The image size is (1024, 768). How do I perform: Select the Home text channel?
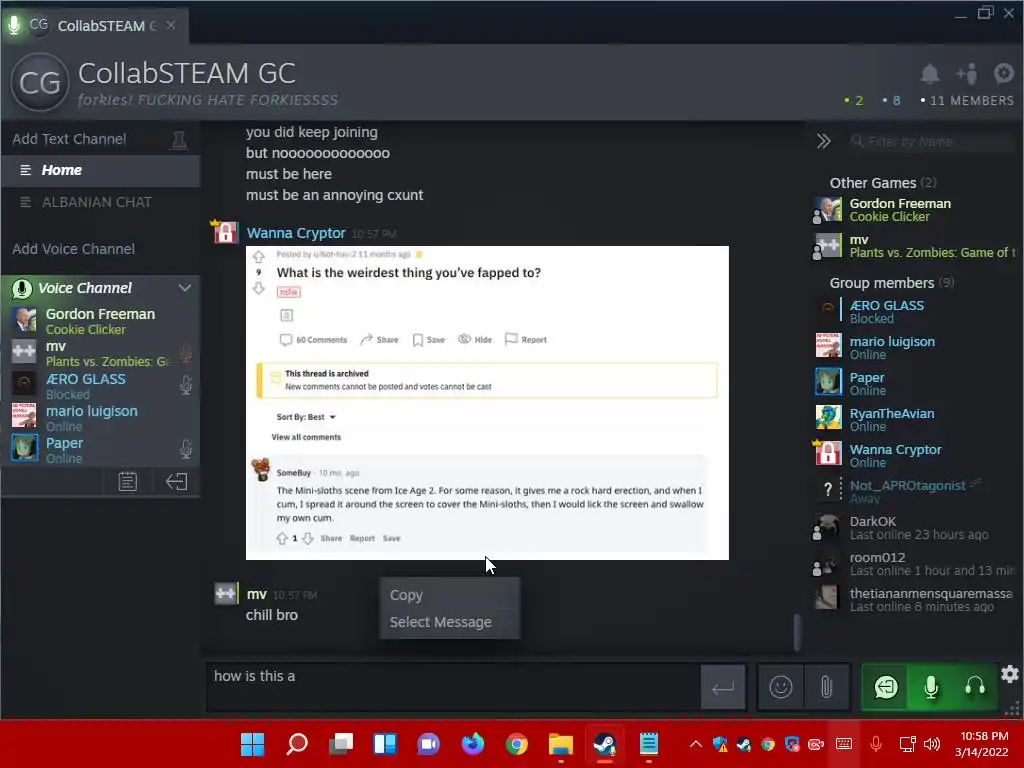[101, 170]
